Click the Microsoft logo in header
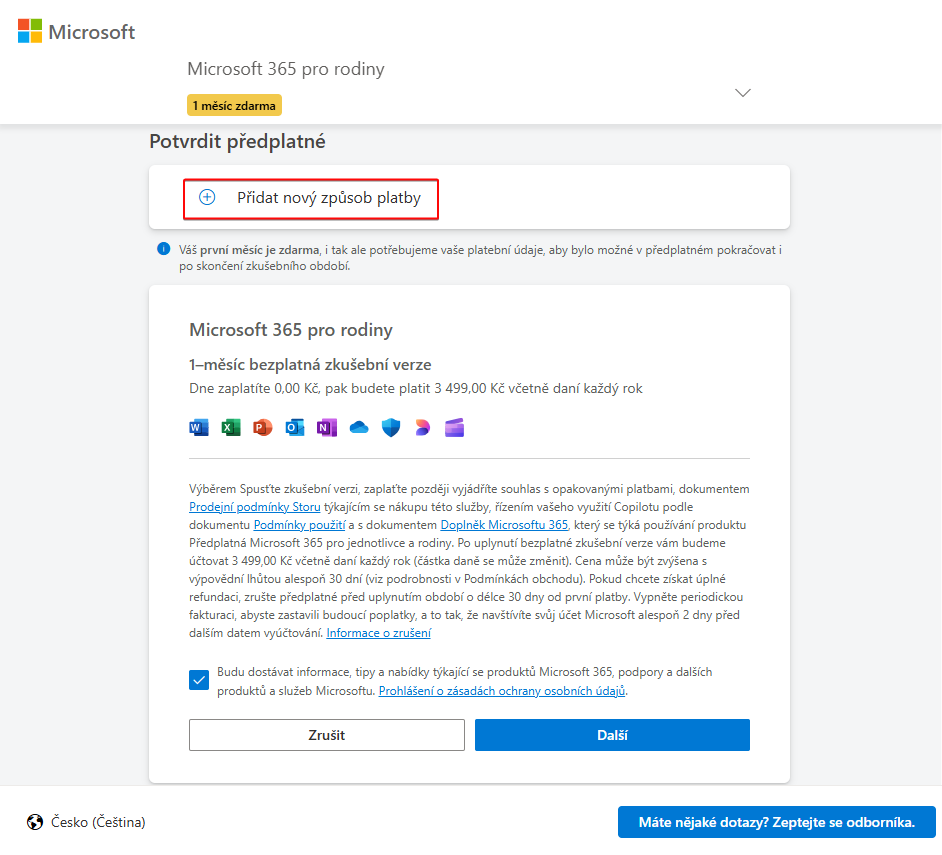 coord(77,32)
